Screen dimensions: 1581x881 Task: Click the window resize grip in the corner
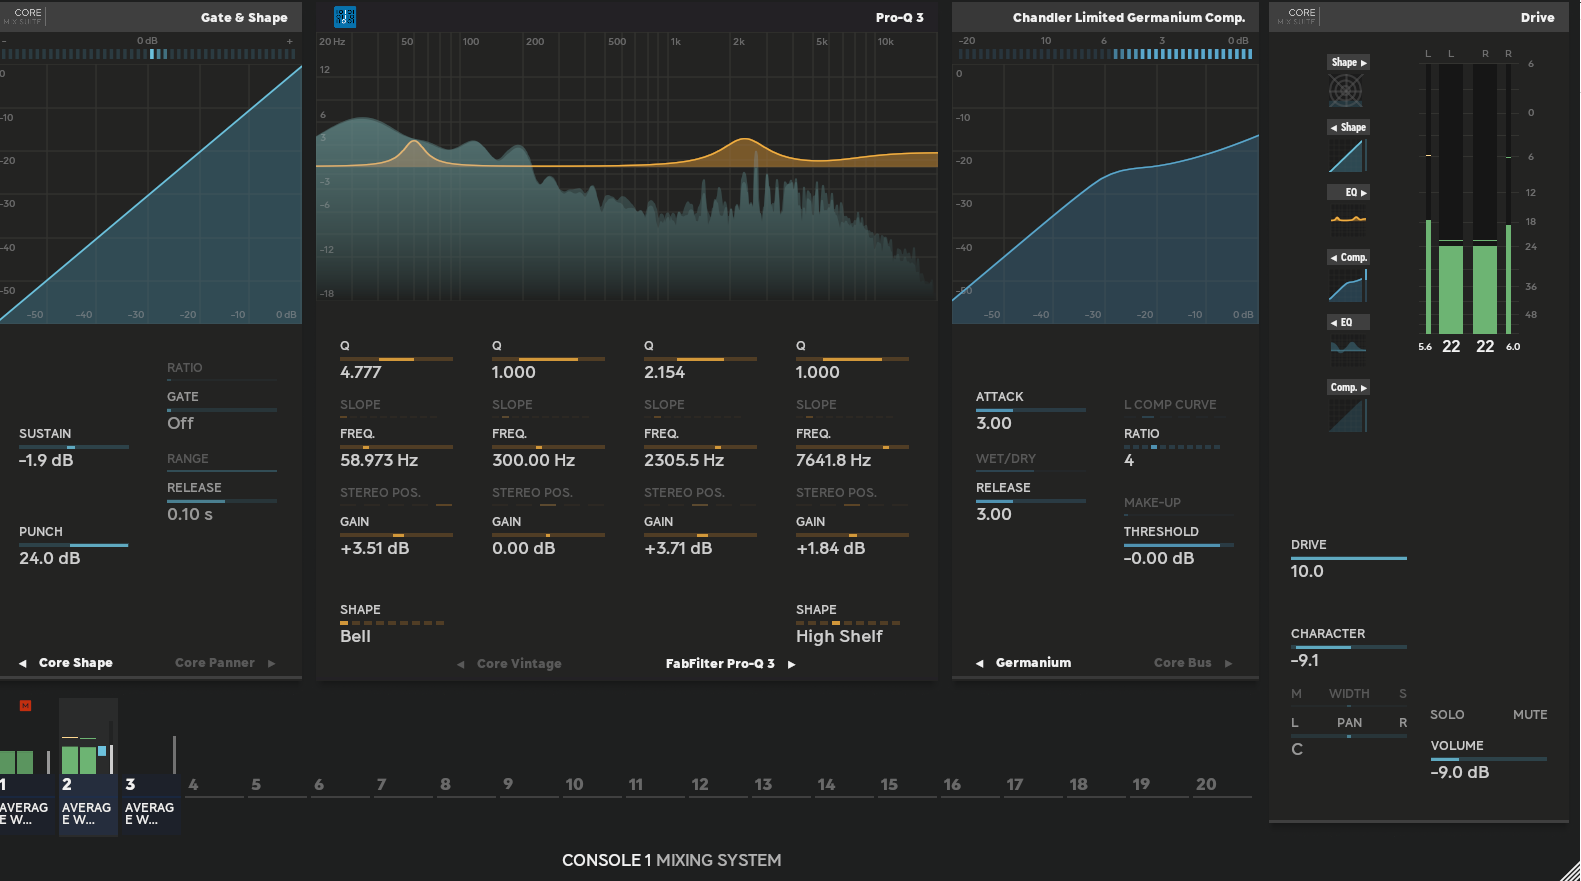tap(1570, 870)
